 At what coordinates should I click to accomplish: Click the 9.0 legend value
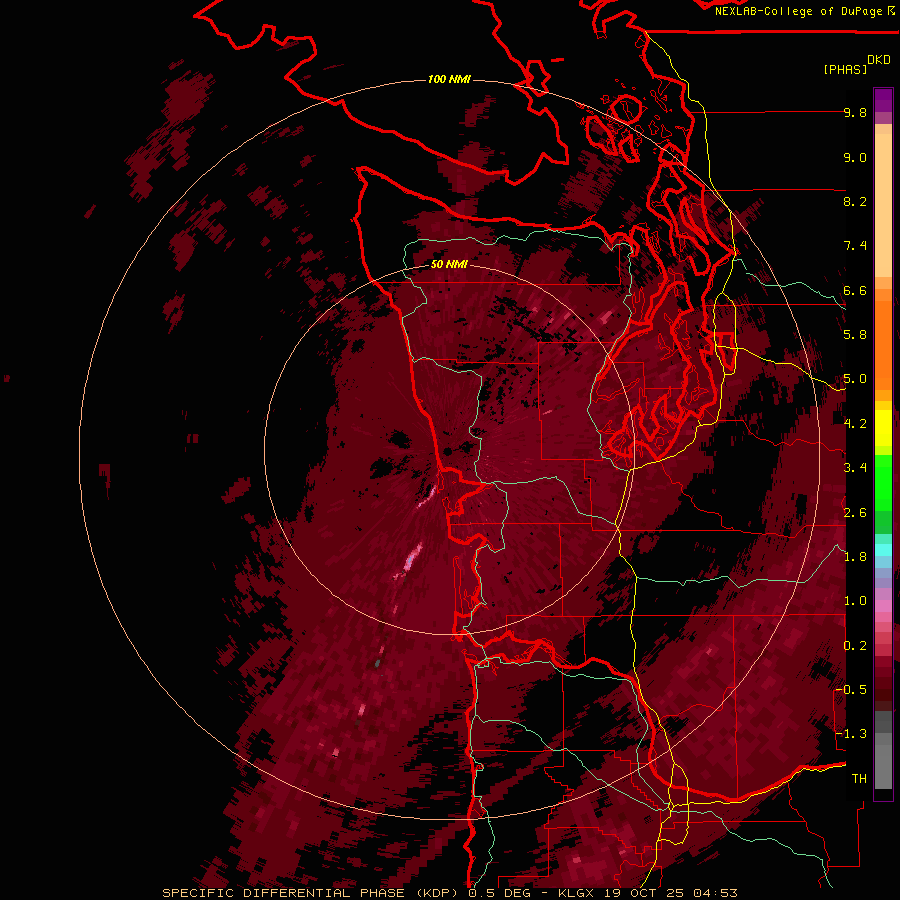click(x=855, y=157)
